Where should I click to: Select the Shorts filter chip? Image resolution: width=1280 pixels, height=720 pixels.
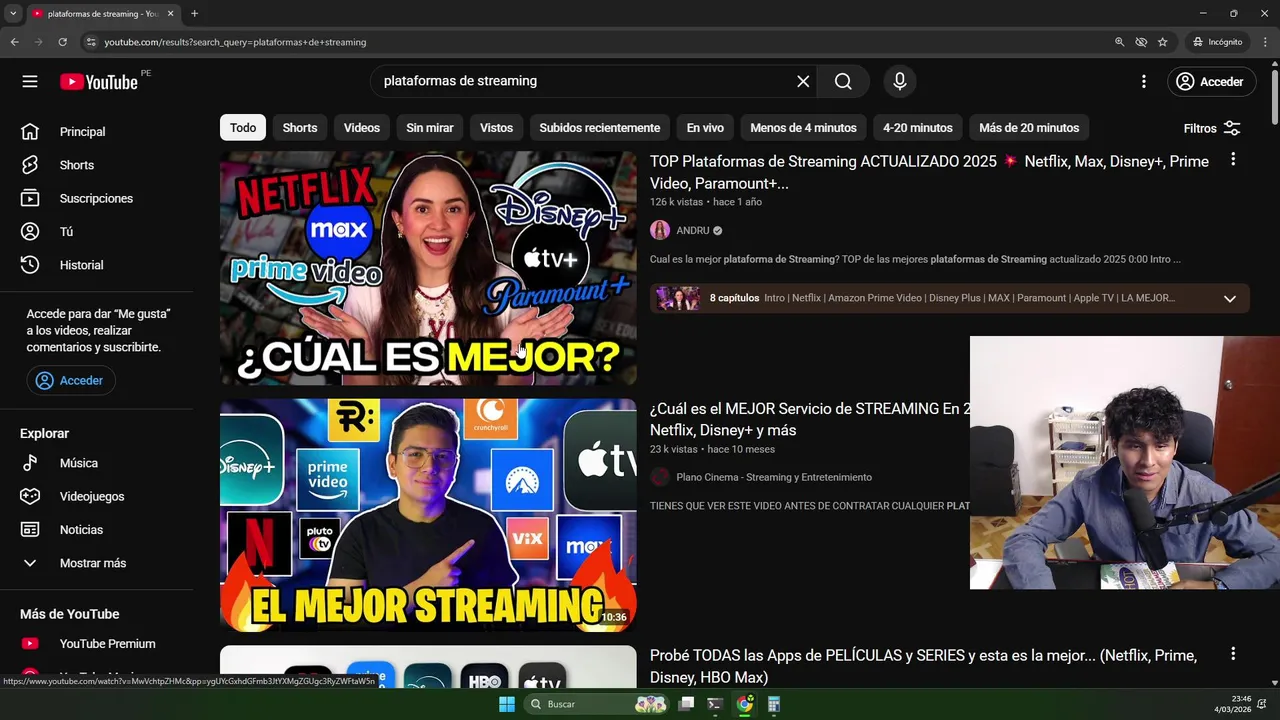[x=300, y=128]
